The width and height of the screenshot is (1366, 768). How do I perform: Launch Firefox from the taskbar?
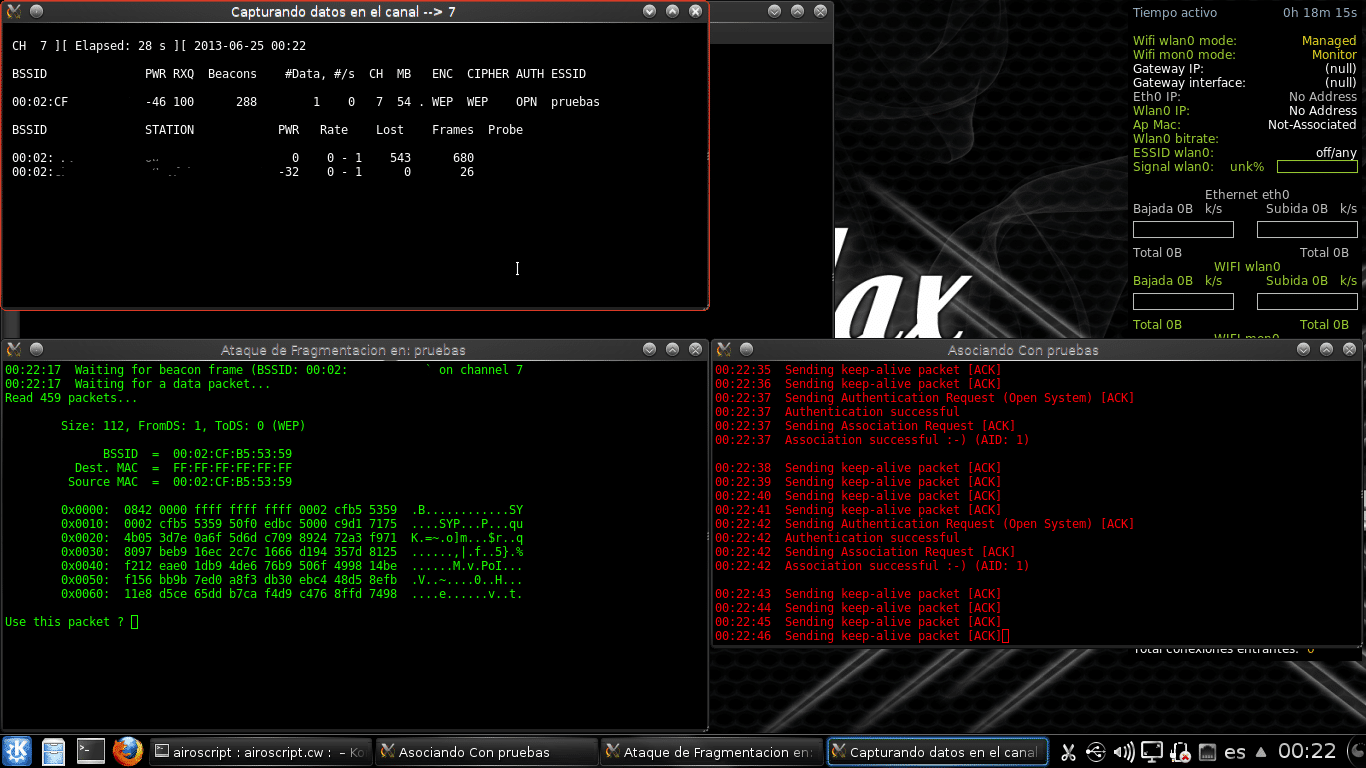click(127, 751)
